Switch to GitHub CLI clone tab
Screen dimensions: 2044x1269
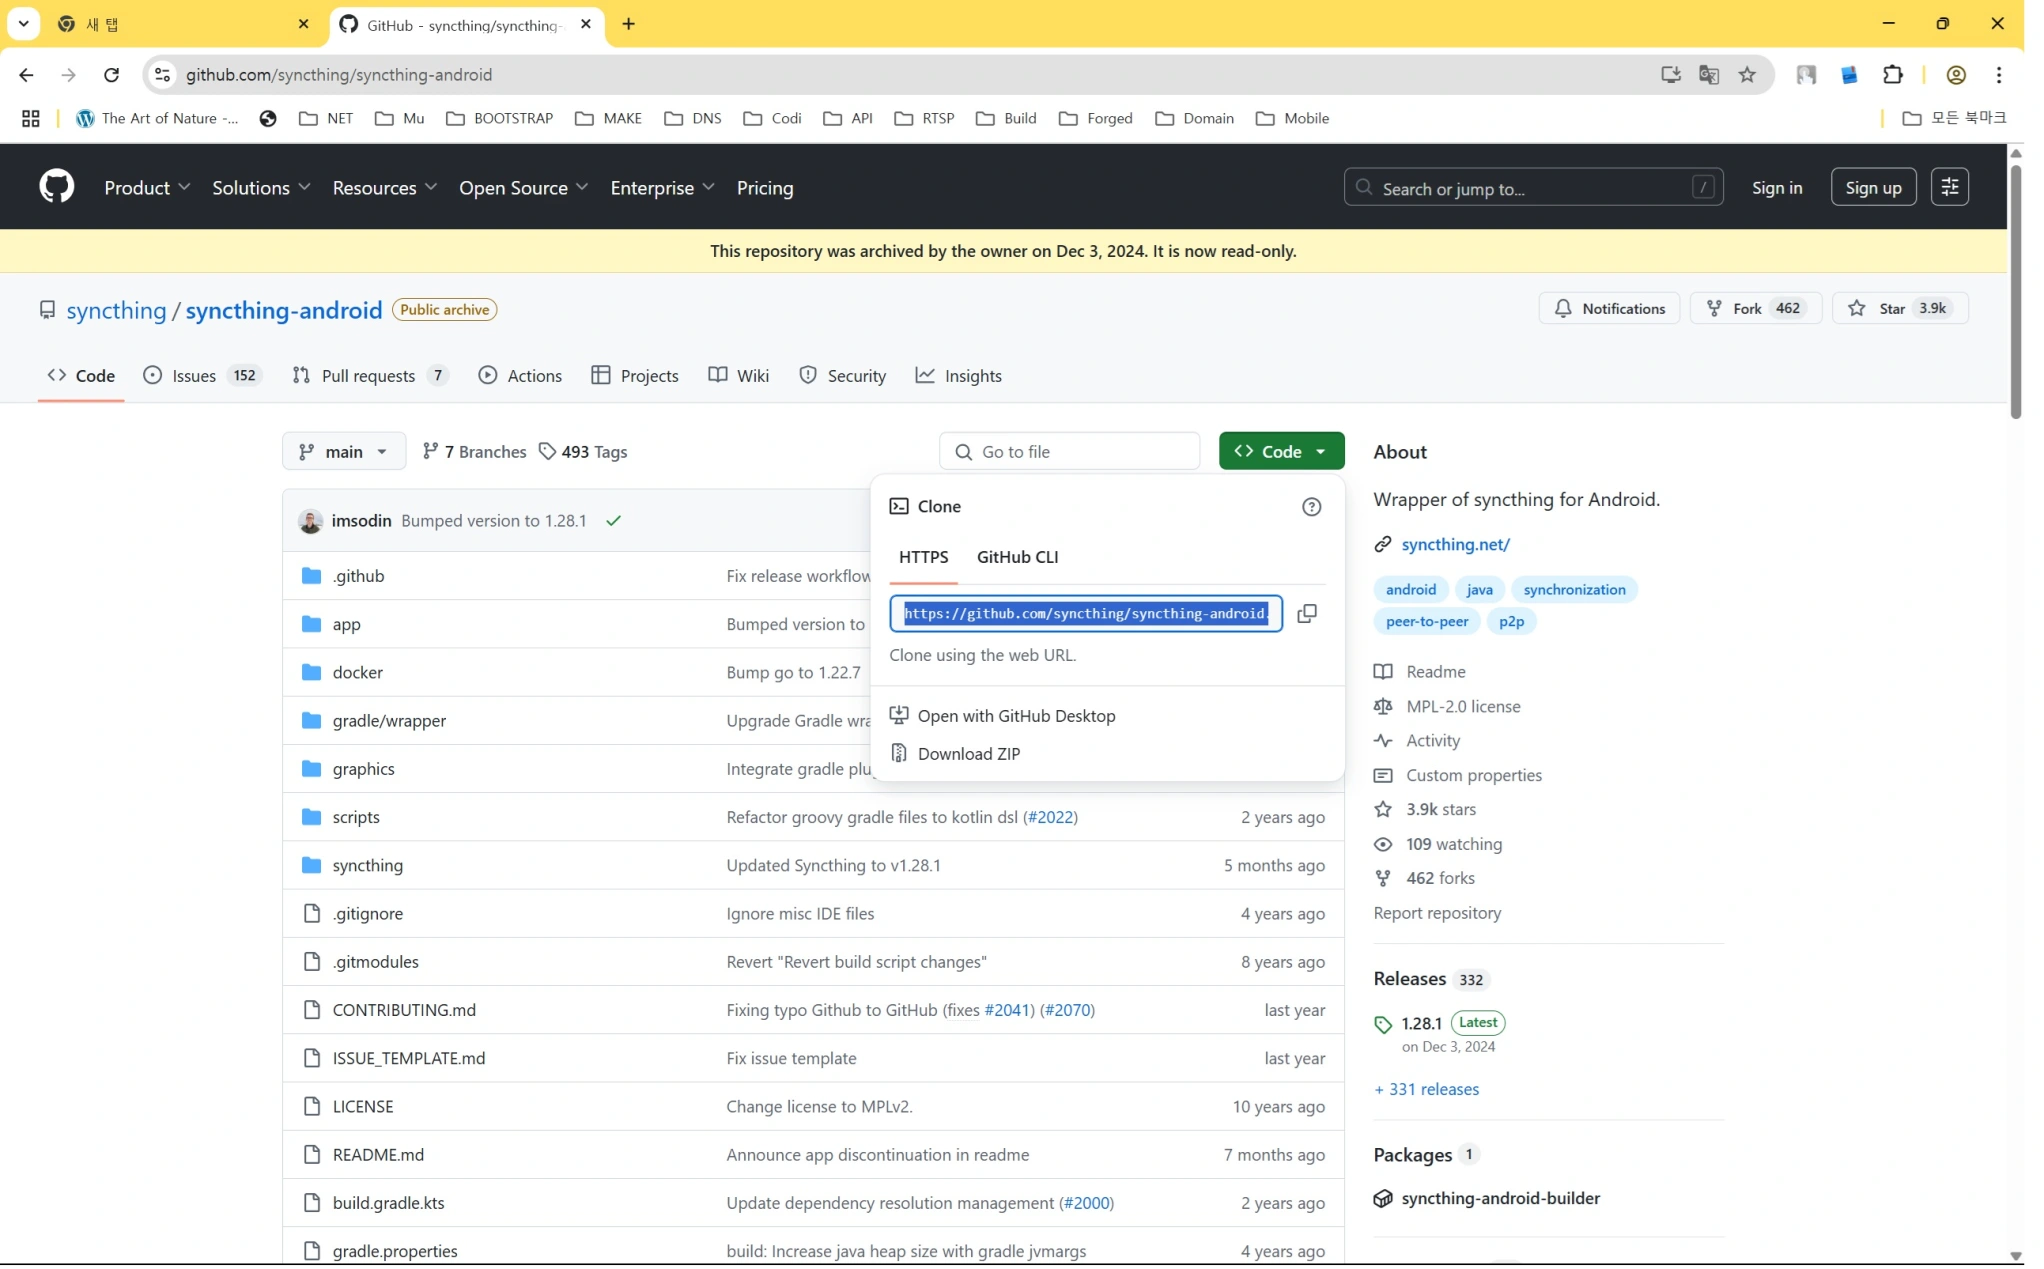click(1017, 557)
